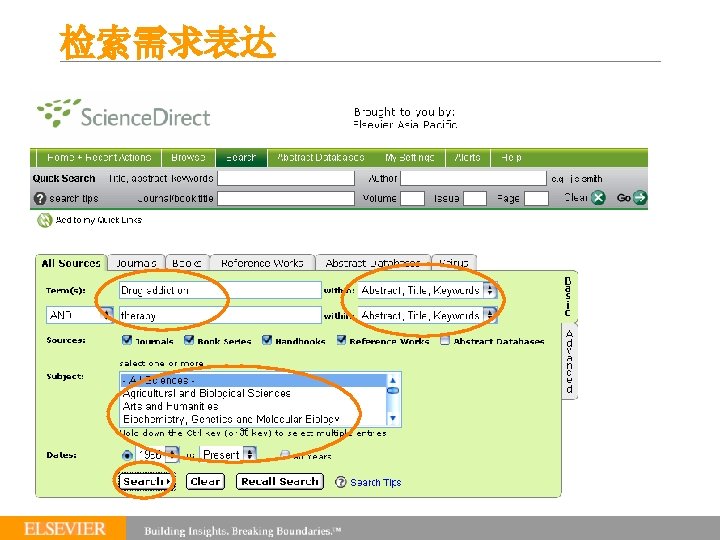Select Agricultural and Biological Sciences subject
The width and height of the screenshot is (720, 540).
pyautogui.click(x=254, y=393)
